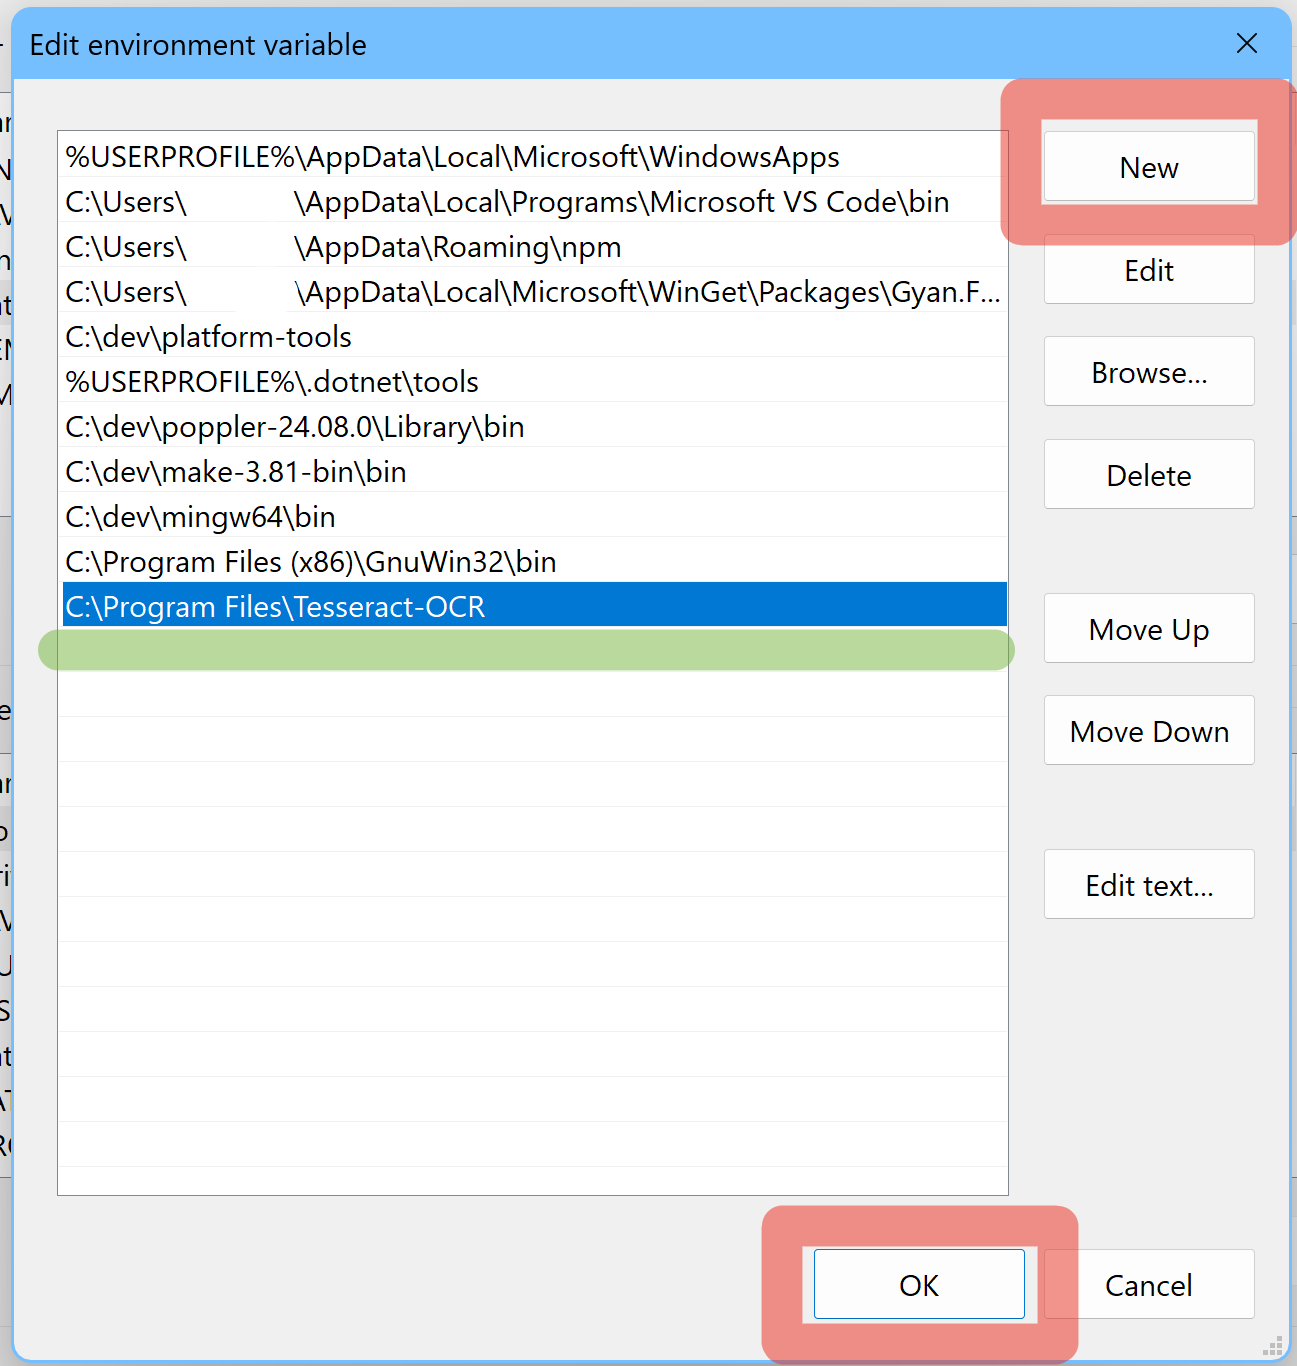Click the New button

pyautogui.click(x=1148, y=167)
